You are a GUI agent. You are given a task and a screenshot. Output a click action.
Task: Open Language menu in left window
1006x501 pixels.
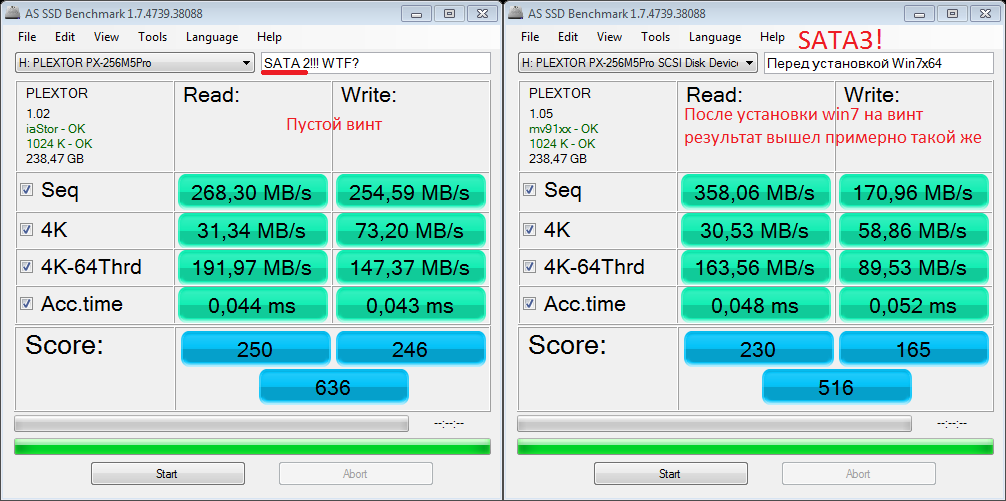[x=212, y=37]
